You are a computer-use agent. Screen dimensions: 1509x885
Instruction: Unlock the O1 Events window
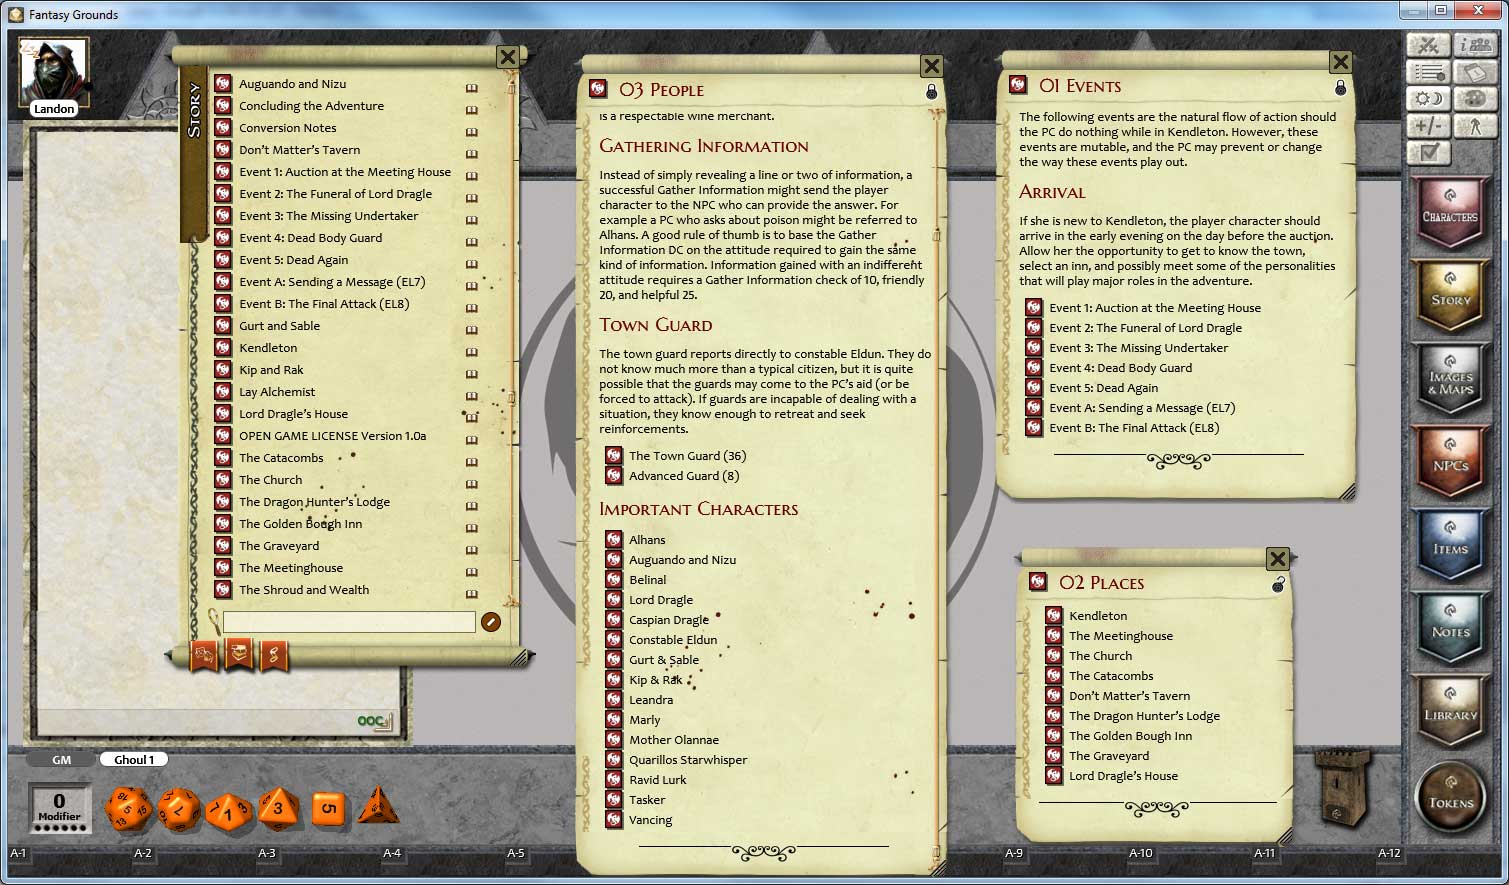click(1341, 88)
